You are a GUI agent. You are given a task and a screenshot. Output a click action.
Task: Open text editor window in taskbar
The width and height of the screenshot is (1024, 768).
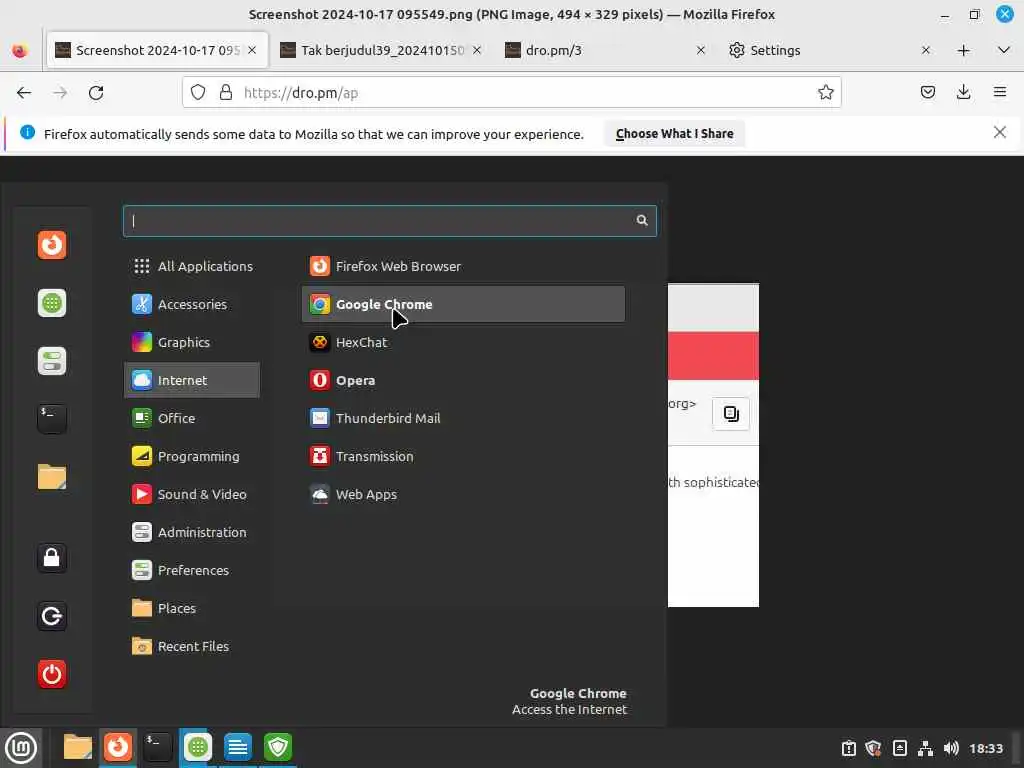pos(238,747)
